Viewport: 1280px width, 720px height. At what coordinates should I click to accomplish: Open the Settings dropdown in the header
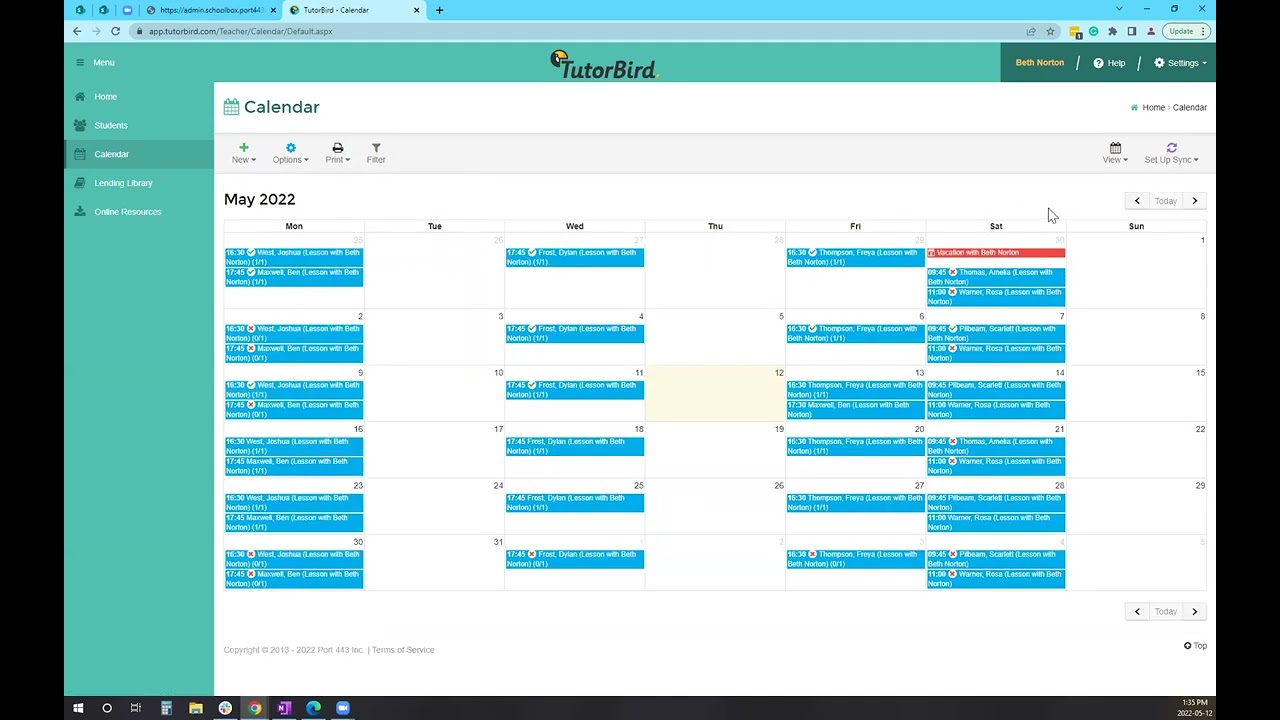[1181, 63]
